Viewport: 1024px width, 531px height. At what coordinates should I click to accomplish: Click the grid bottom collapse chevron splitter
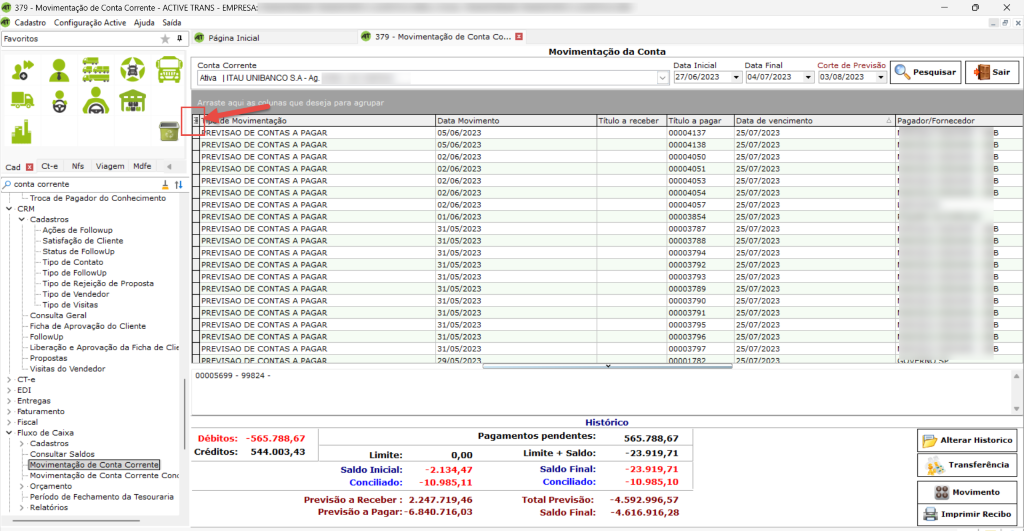(607, 366)
